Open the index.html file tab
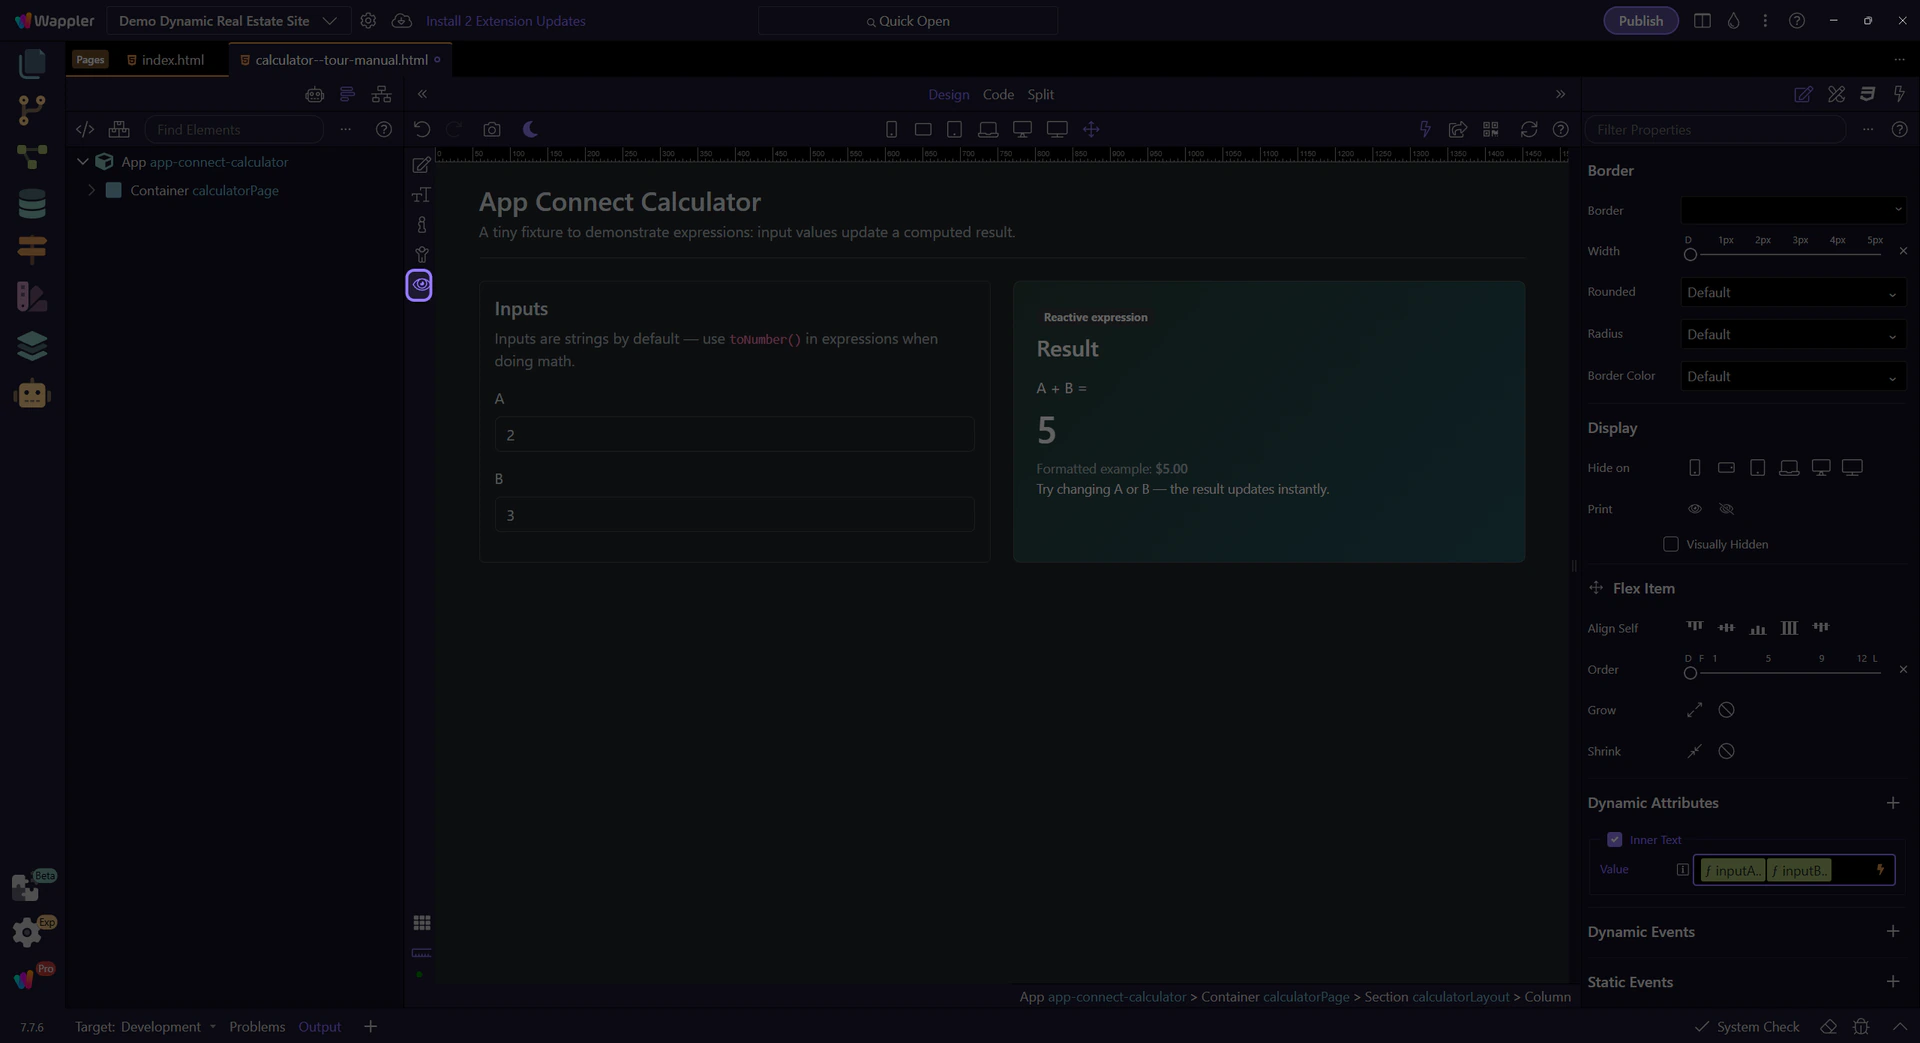1920x1043 pixels. click(172, 60)
